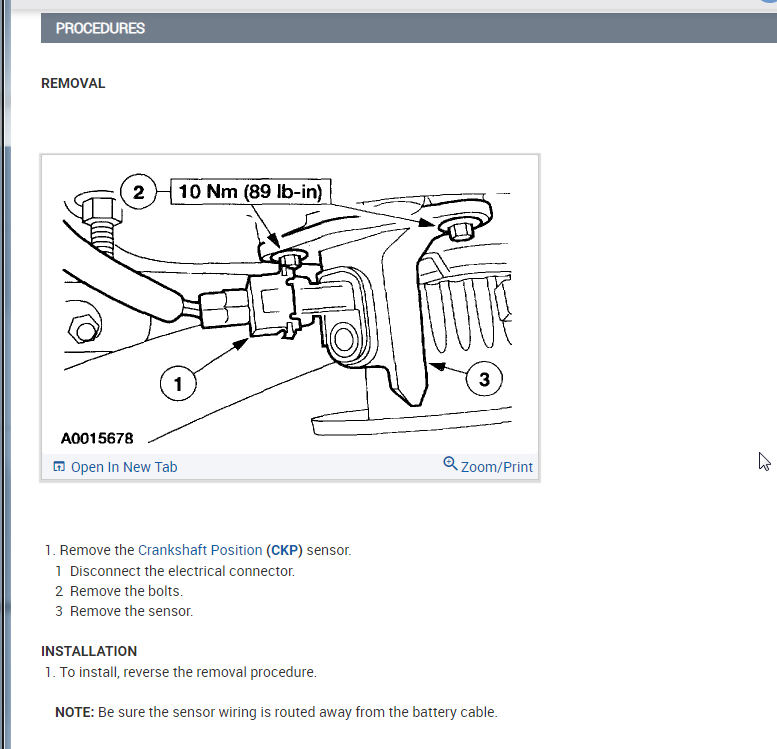Open the Crankshaft Position link

click(x=200, y=550)
